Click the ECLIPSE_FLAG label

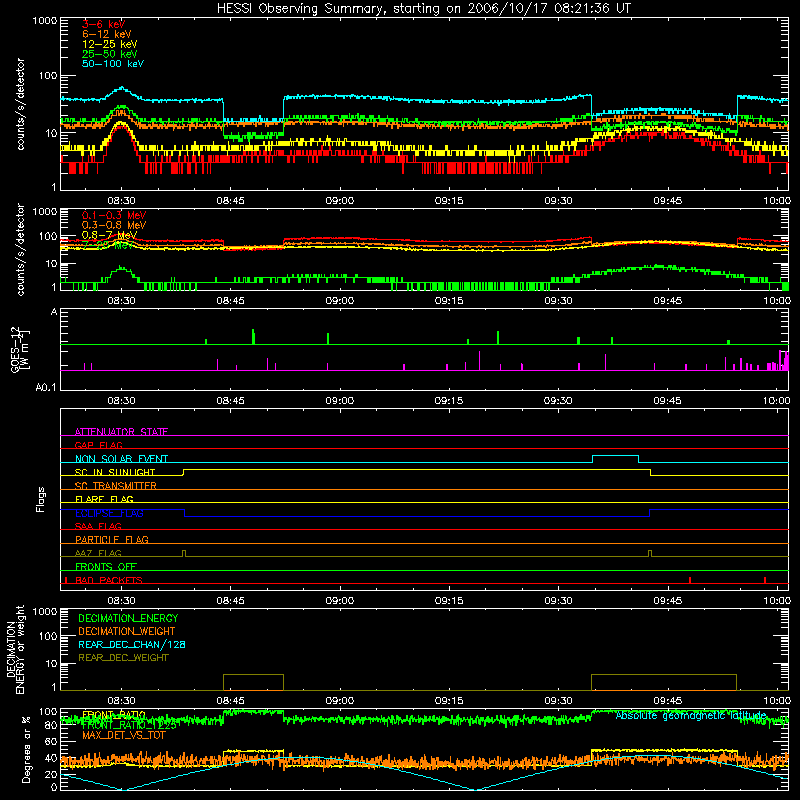tap(109, 513)
